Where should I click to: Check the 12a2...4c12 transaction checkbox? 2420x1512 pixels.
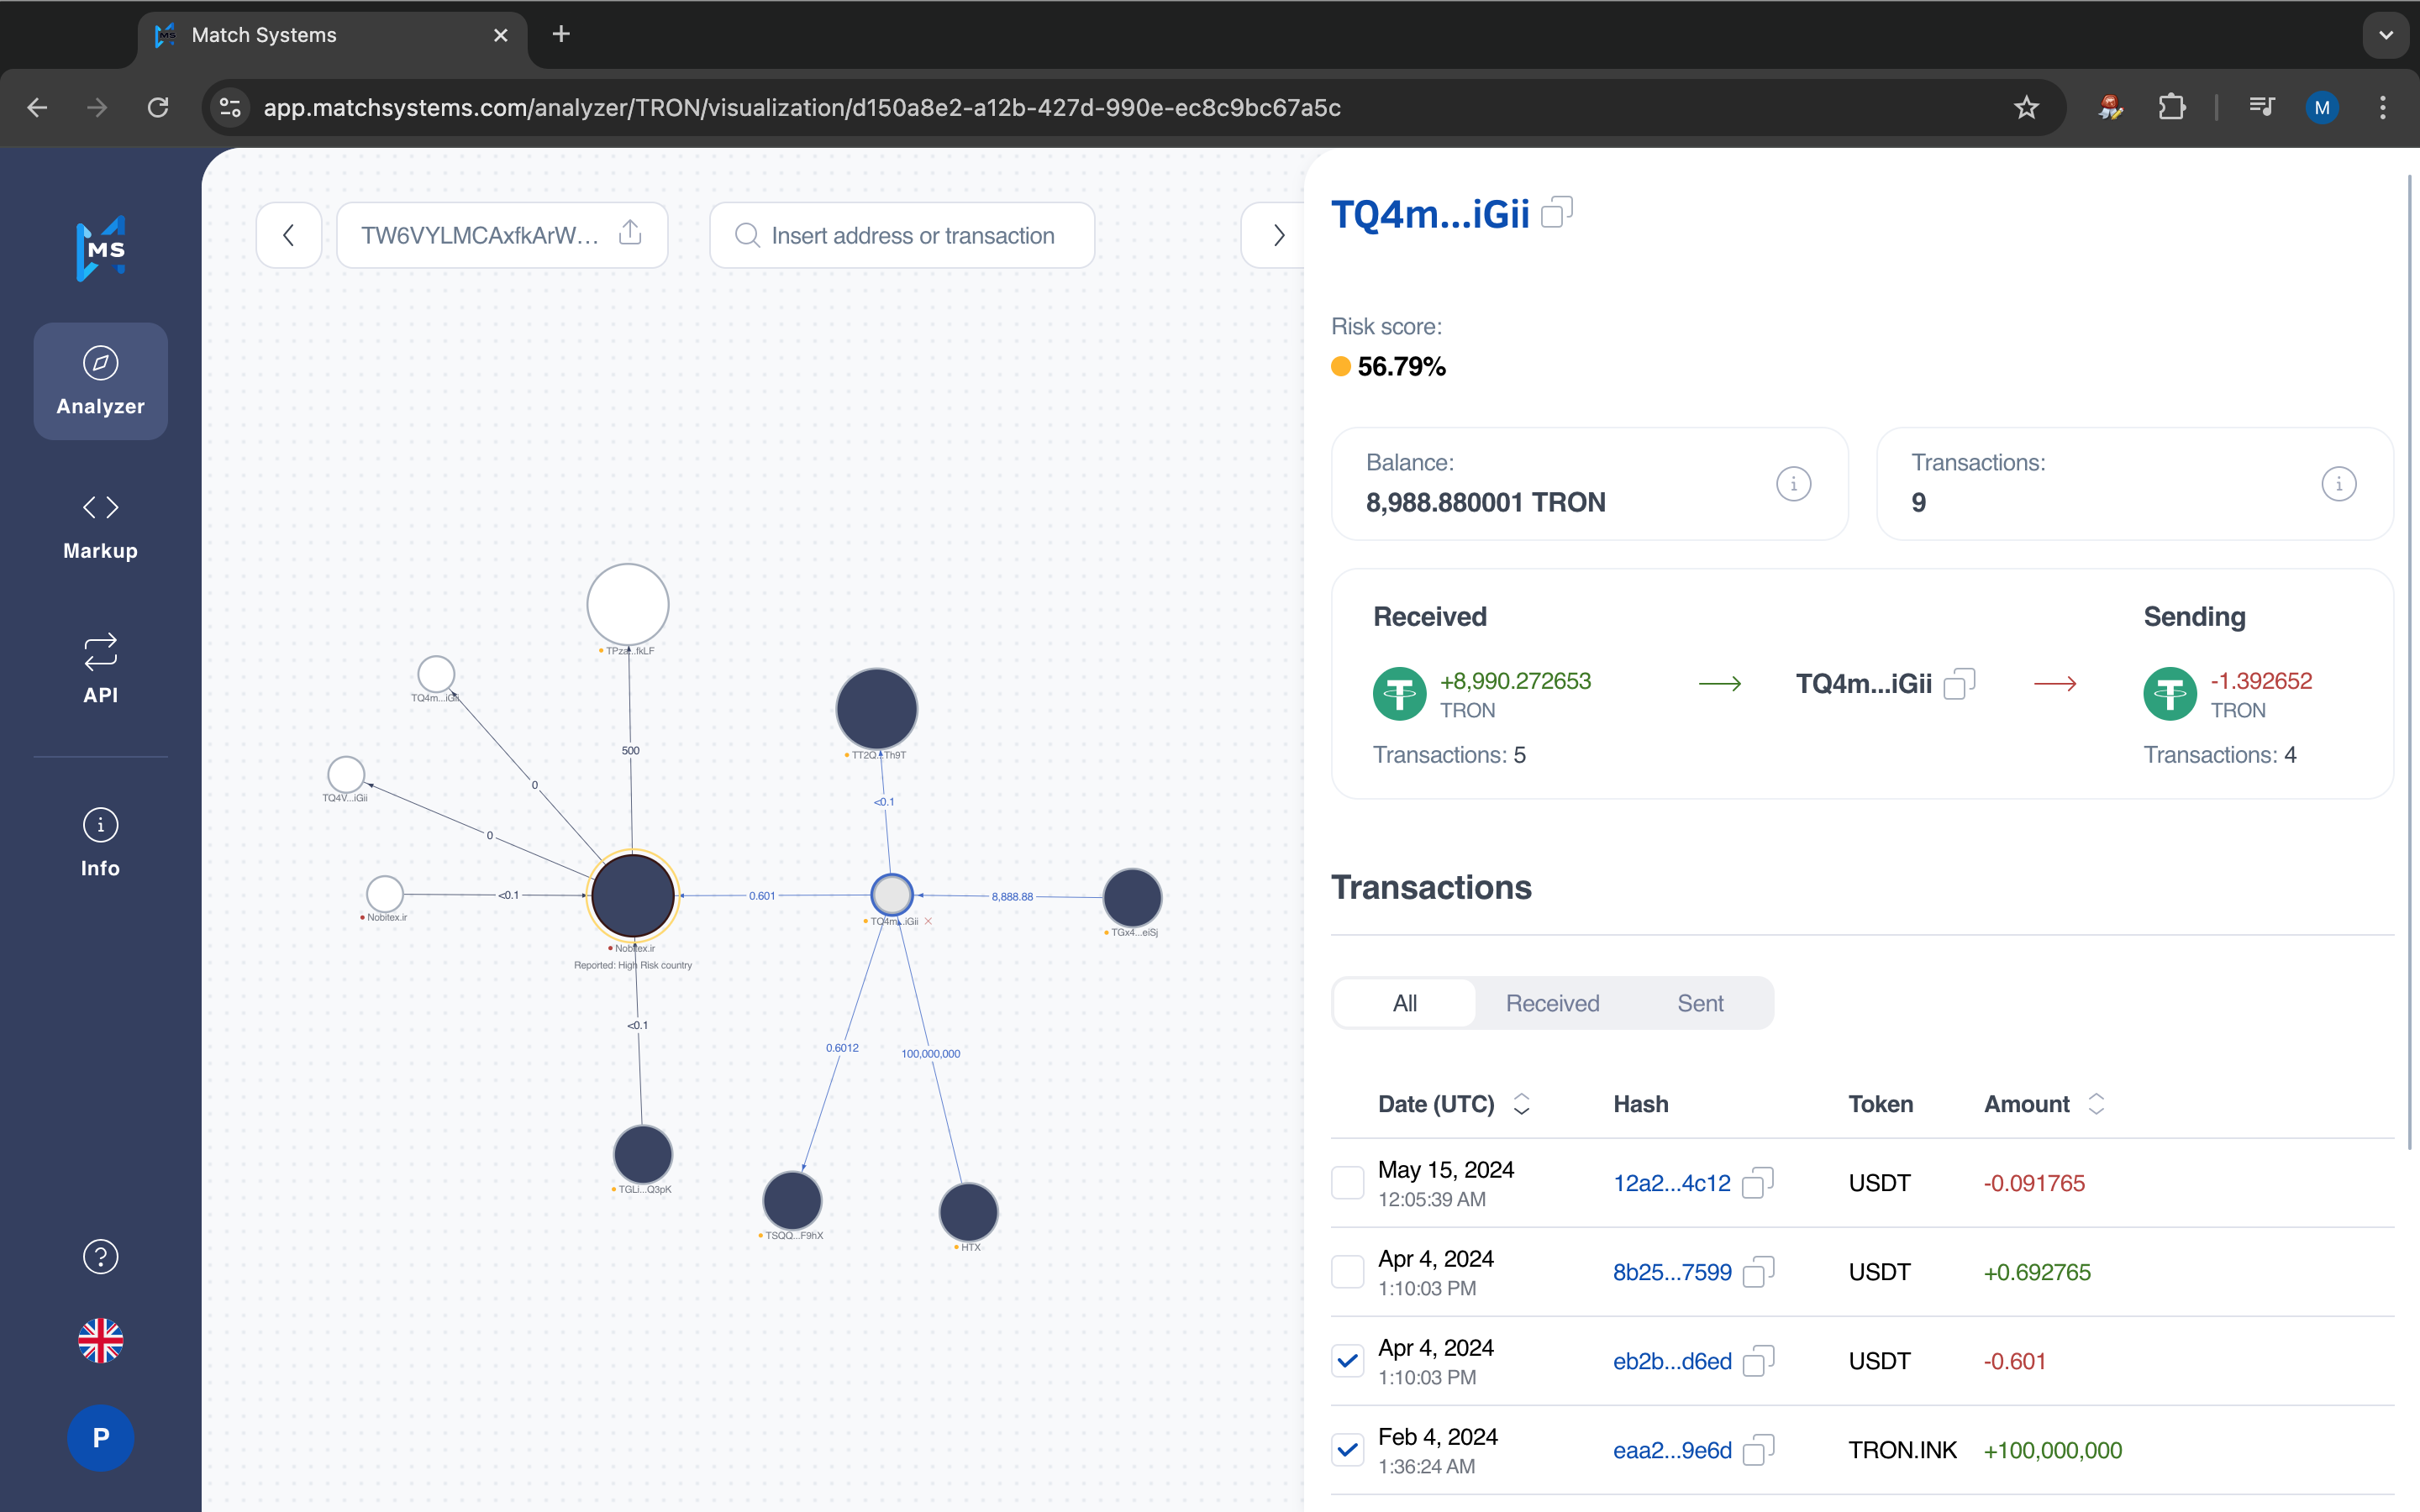[x=1347, y=1182]
